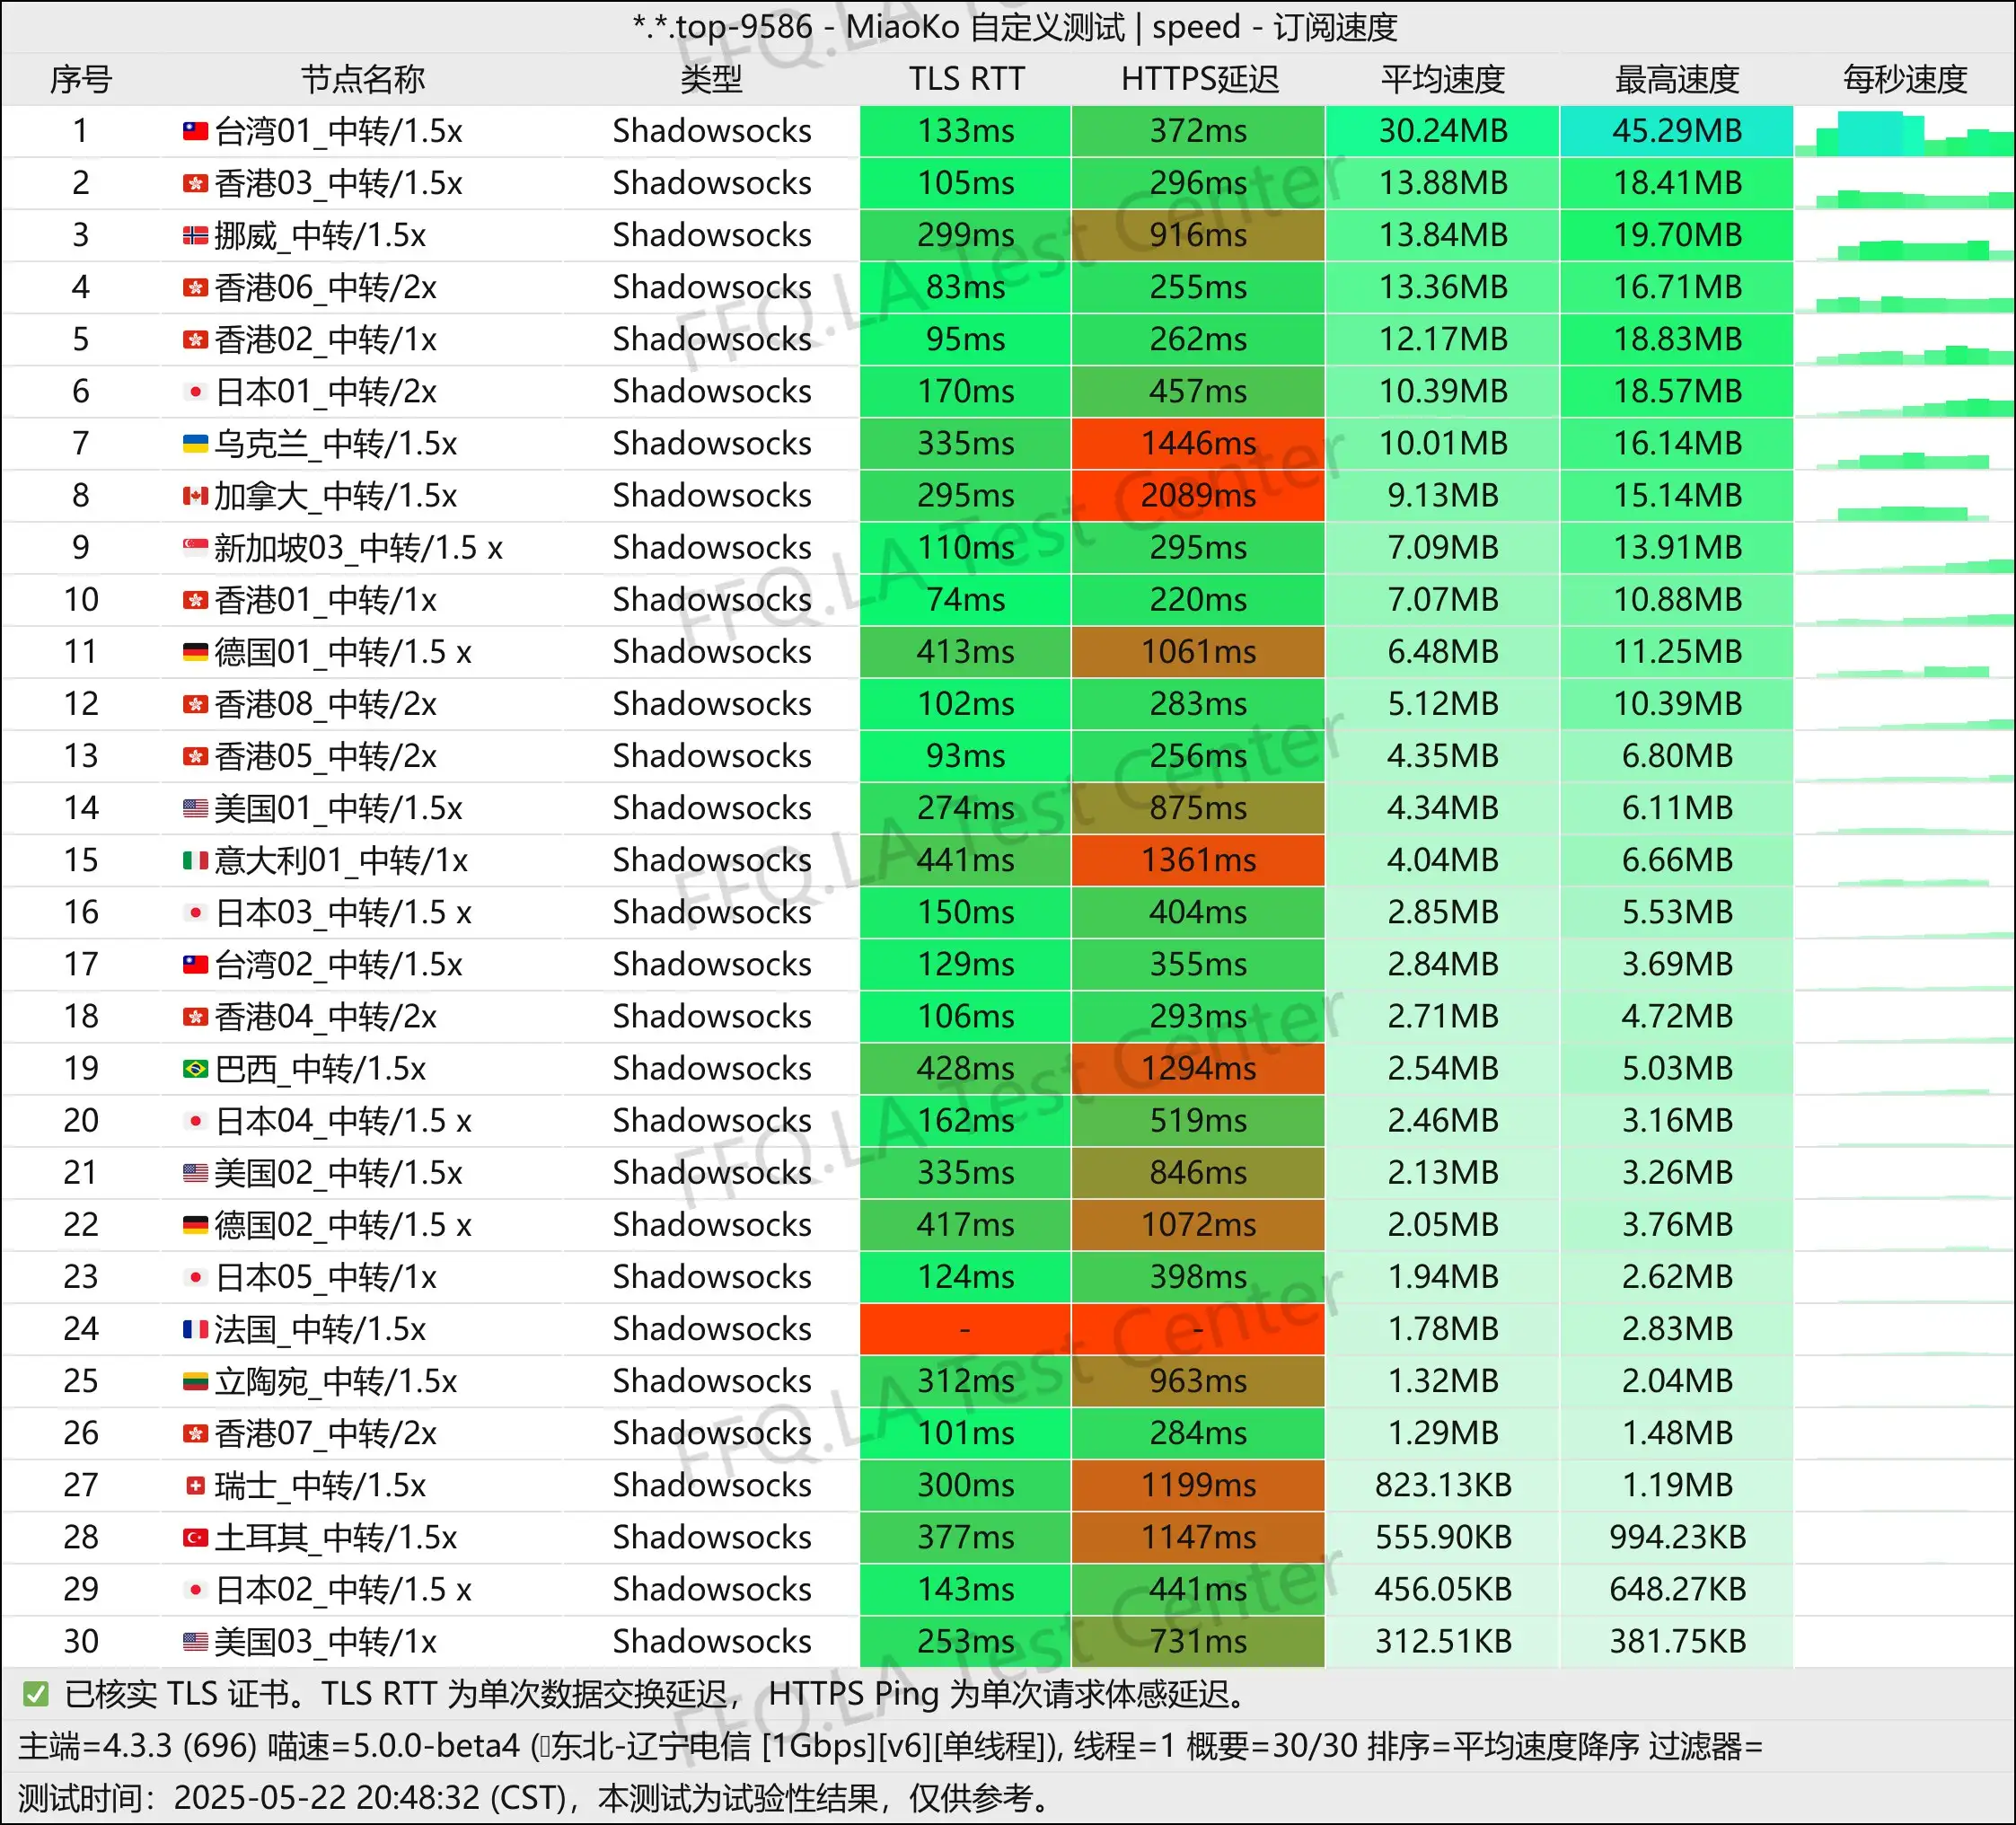2016x1825 pixels.
Task: Click the HTTPS延迟 column header
Action: point(1199,79)
